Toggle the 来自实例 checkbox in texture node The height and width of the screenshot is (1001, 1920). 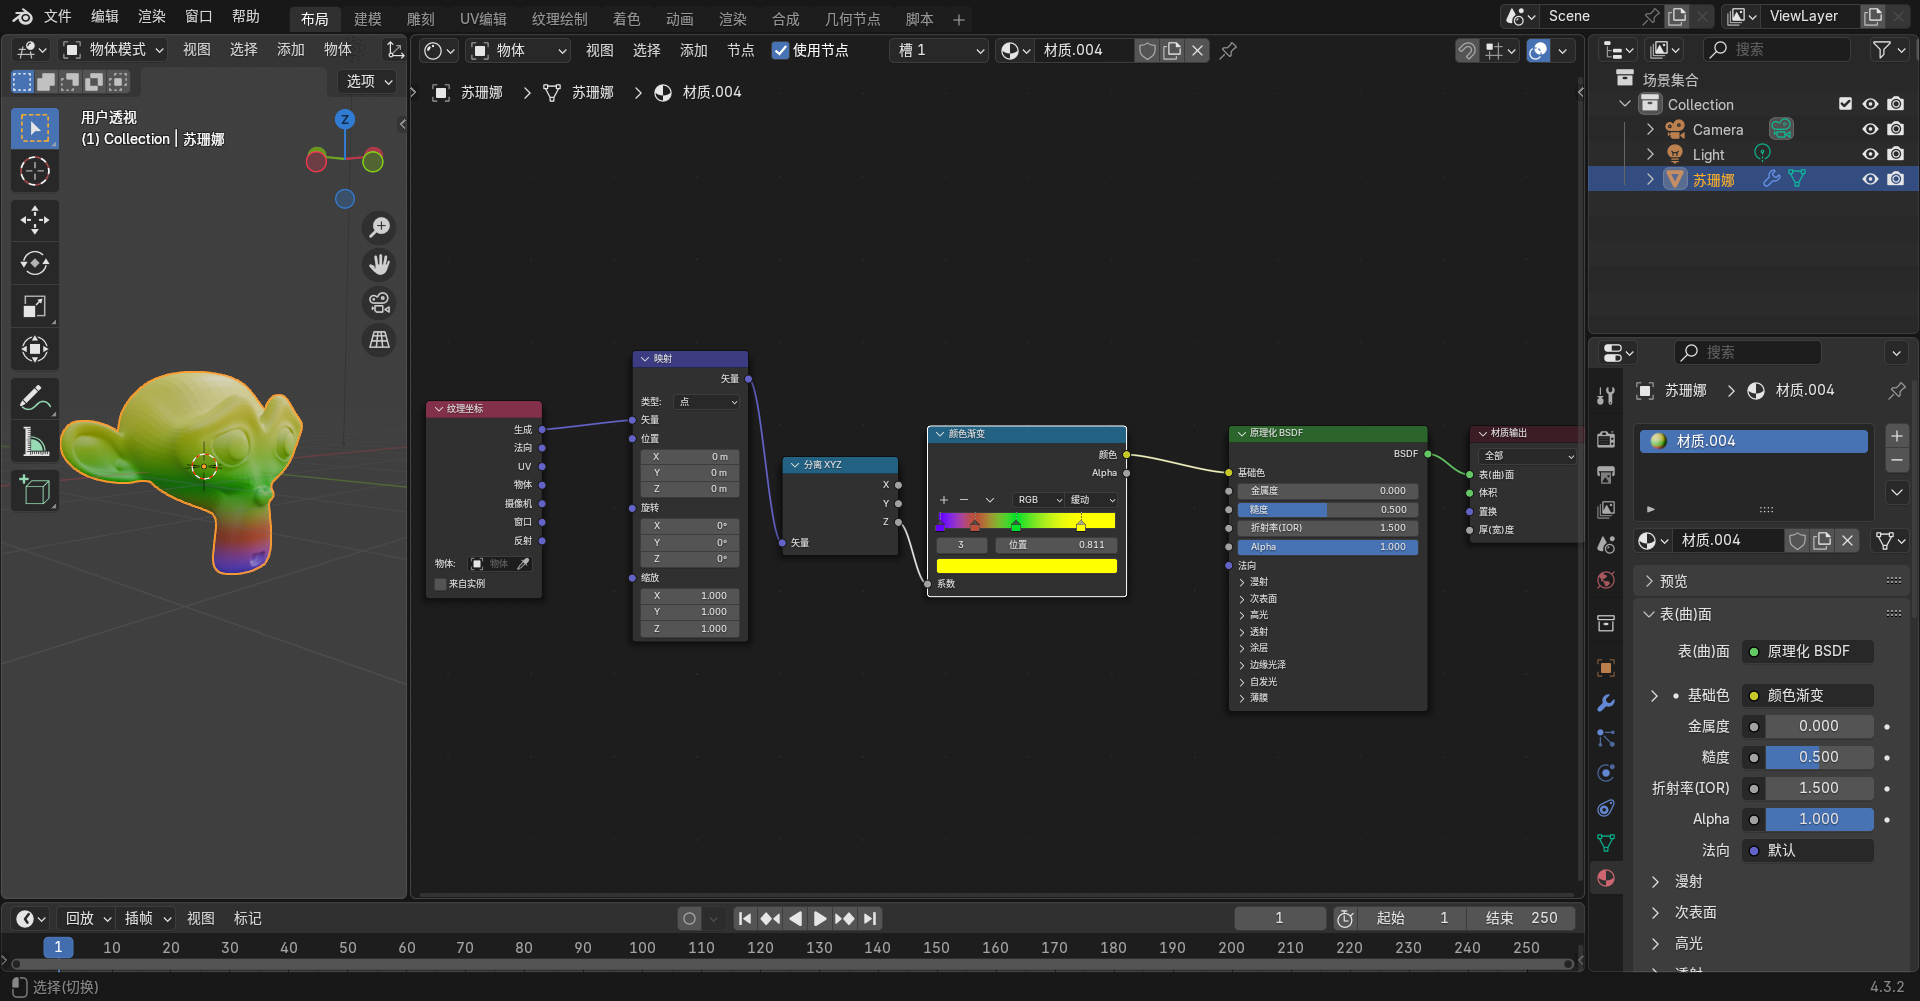440,584
